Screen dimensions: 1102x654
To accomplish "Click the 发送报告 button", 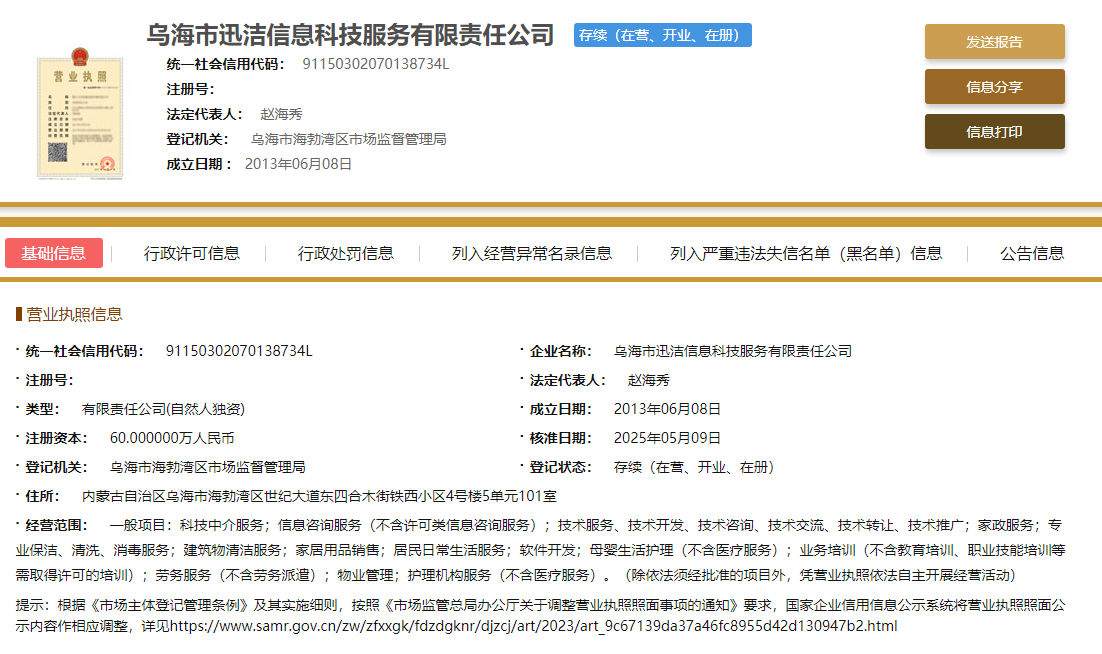I will pos(994,42).
